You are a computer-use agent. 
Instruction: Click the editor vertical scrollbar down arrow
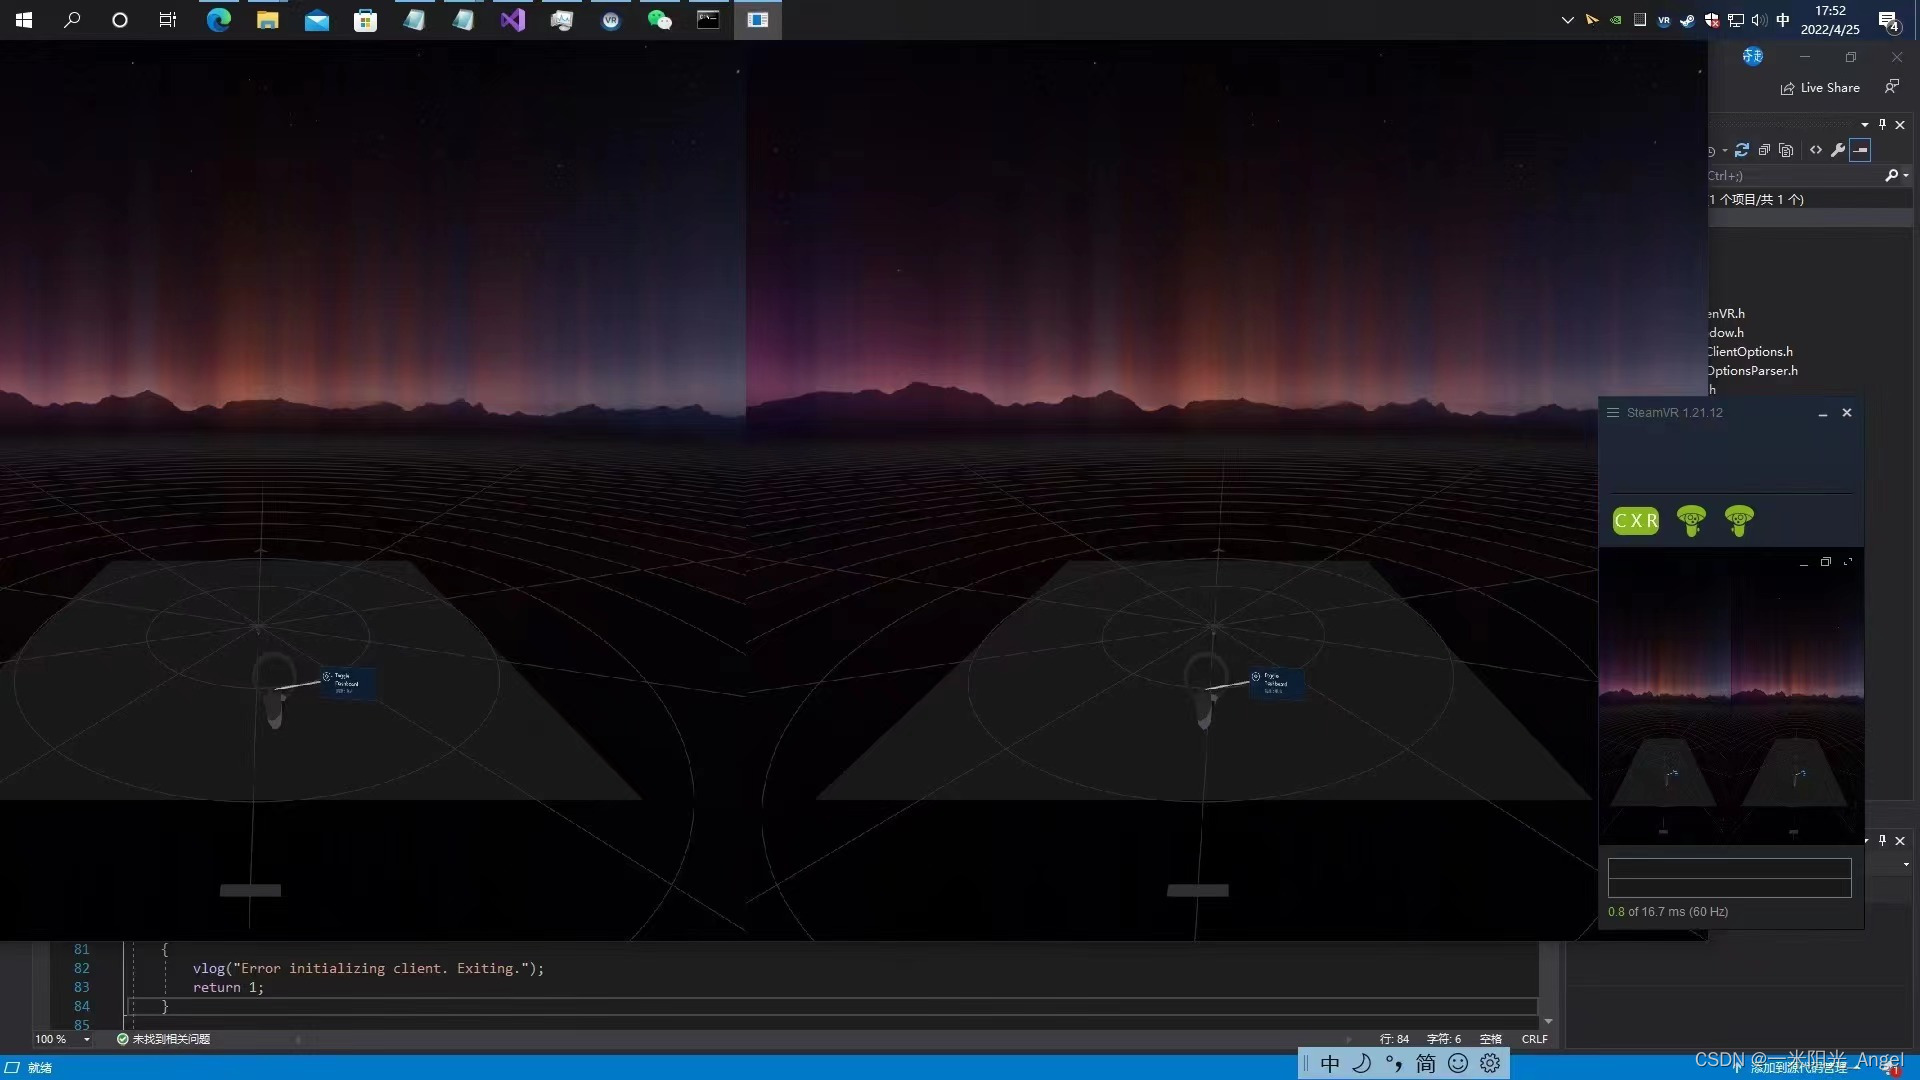pyautogui.click(x=1548, y=1022)
